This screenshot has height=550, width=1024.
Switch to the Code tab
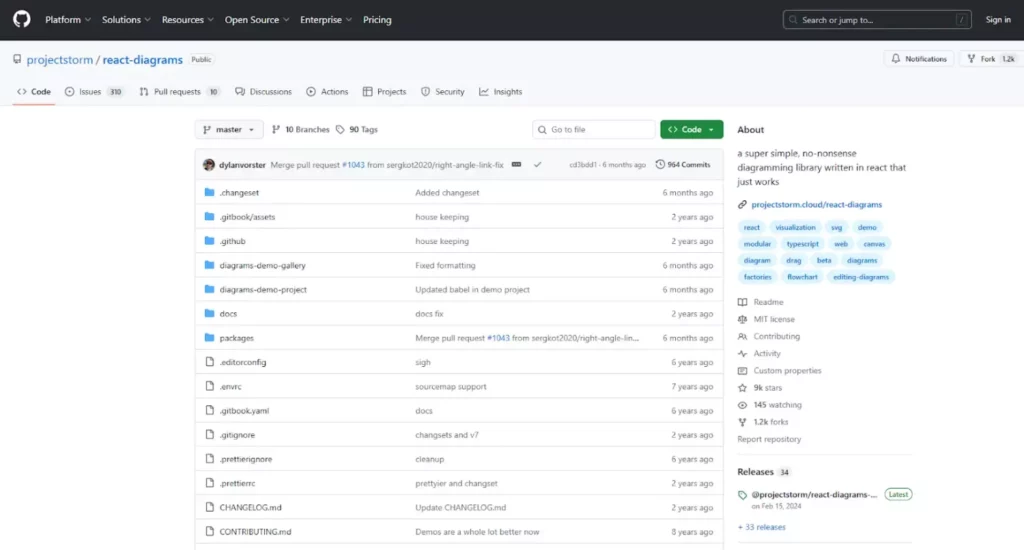click(x=34, y=91)
